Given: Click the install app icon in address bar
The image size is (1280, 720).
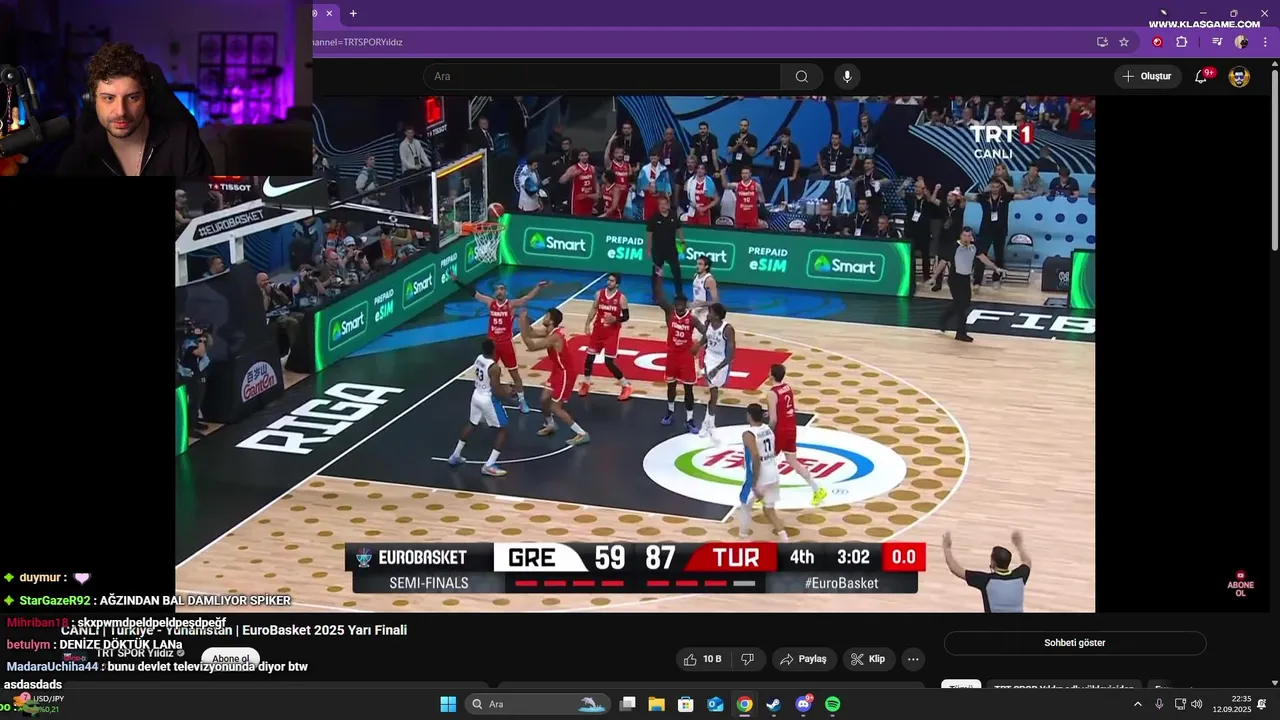Looking at the screenshot, I should click(x=1102, y=42).
